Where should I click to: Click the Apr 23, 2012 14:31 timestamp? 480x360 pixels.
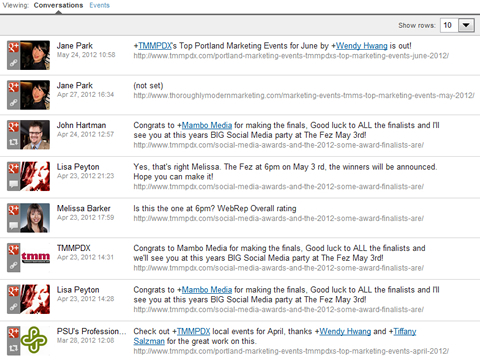point(85,258)
